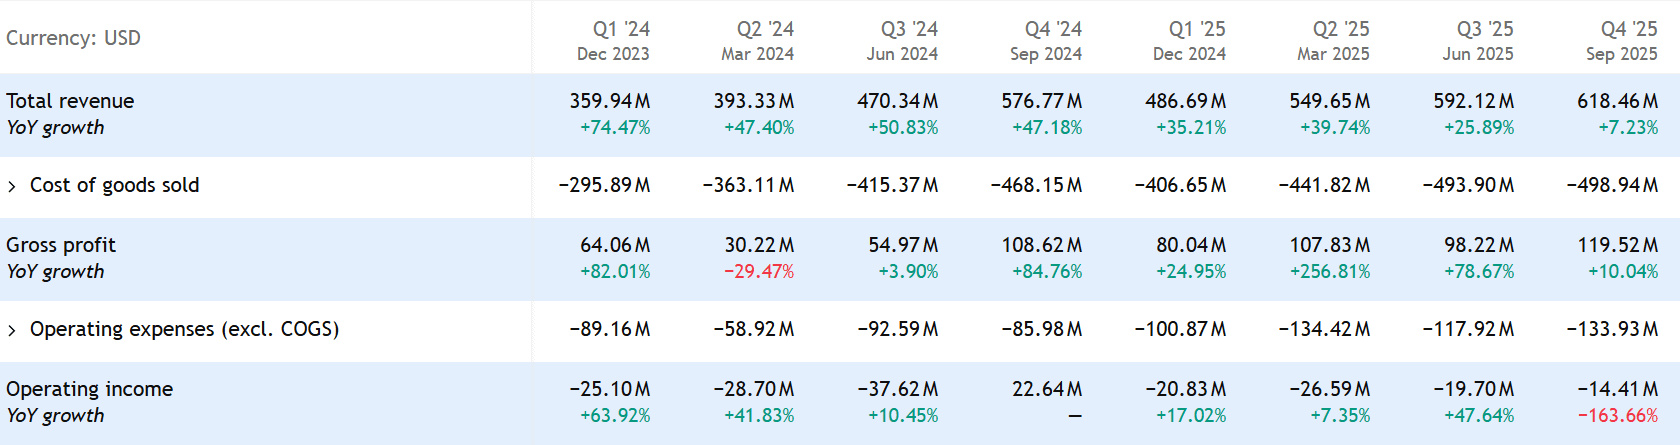Screen dimensions: 1680x445
Task: Select the Q4 '24 Sep 2024 column header
Action: click(1046, 41)
